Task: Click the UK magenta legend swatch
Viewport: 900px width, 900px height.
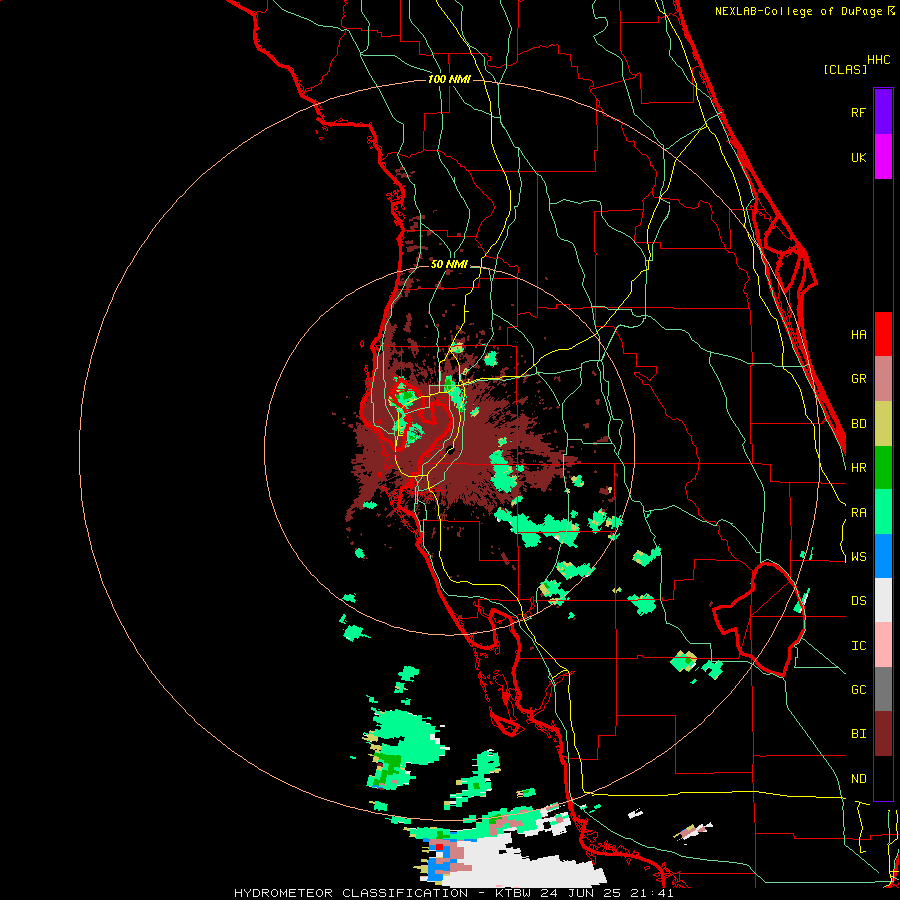Action: click(883, 157)
